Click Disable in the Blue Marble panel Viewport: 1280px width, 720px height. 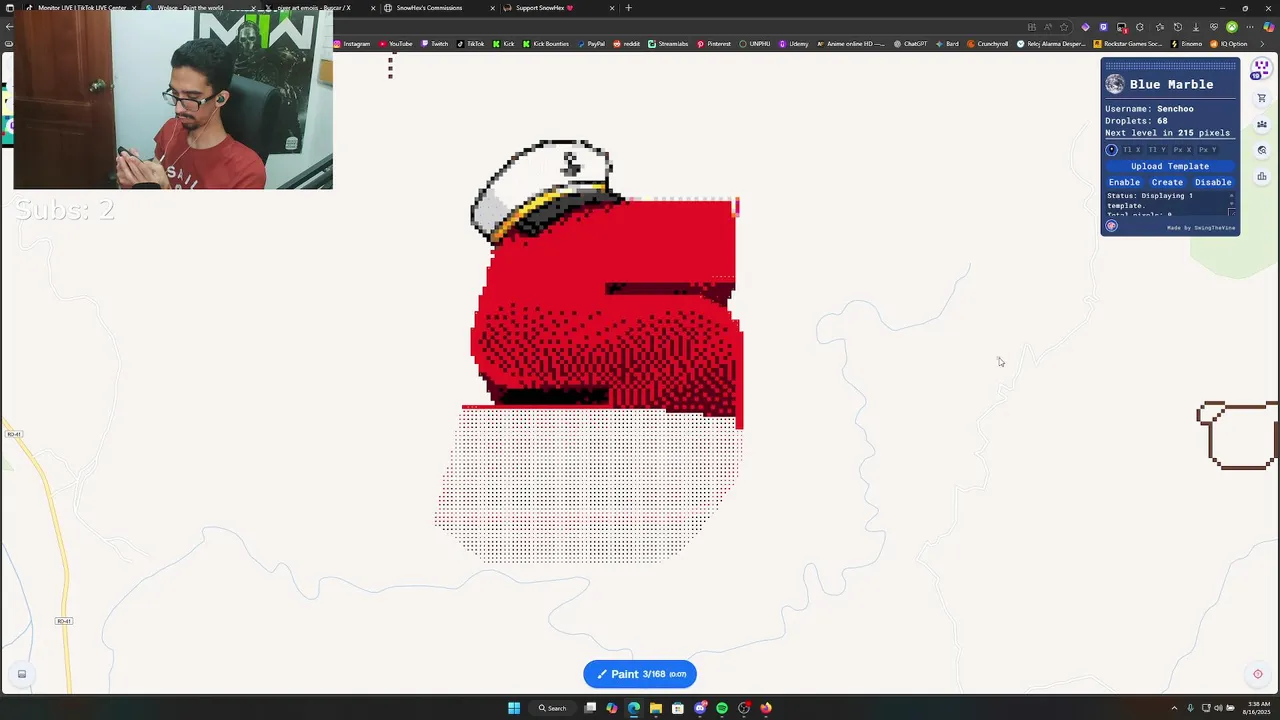[1213, 182]
